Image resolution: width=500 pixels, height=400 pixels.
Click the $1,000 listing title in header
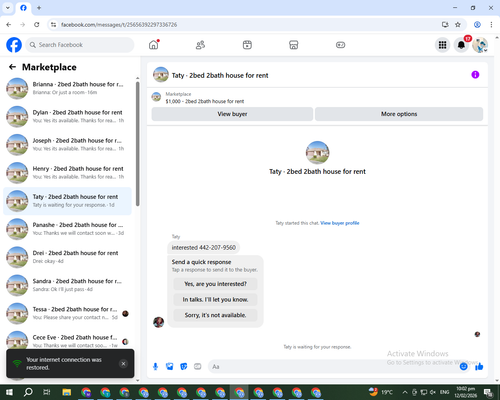(205, 101)
